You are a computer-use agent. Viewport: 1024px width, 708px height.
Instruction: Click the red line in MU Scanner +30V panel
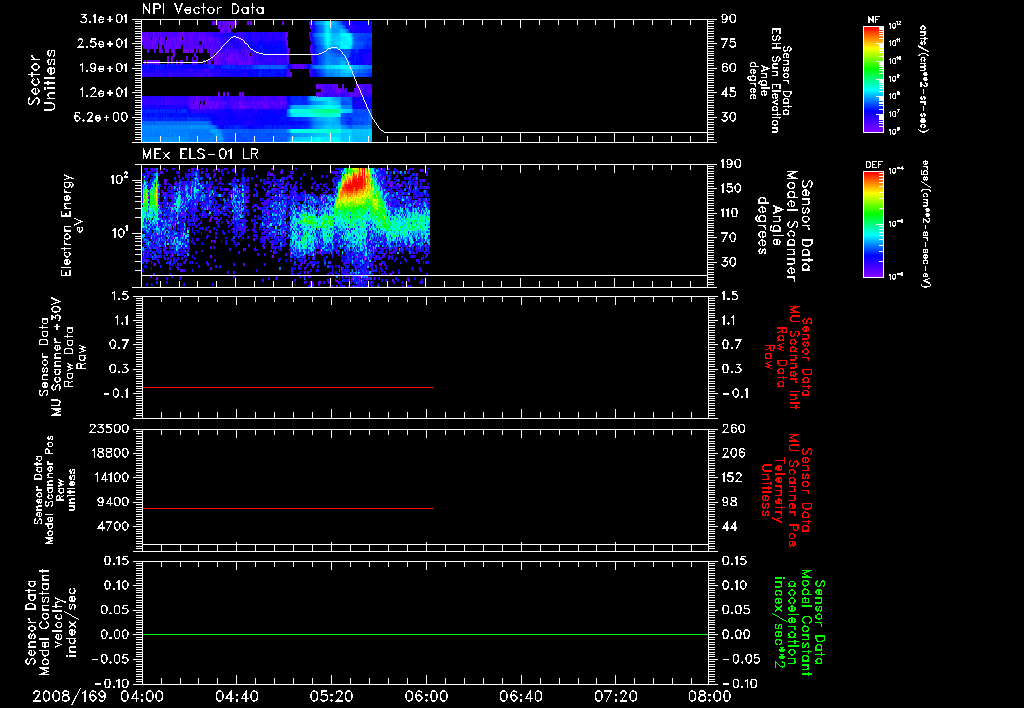[287, 387]
